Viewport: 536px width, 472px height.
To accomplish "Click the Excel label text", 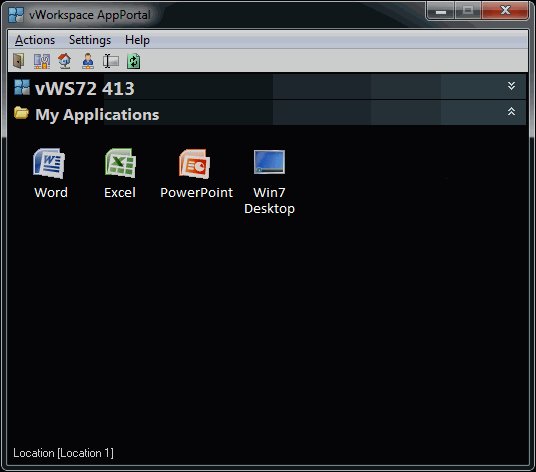I will point(120,192).
